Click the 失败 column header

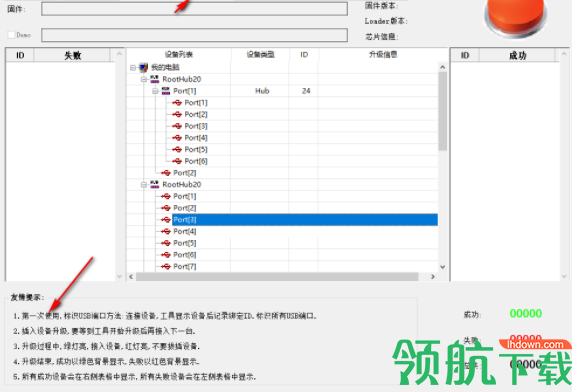click(72, 55)
